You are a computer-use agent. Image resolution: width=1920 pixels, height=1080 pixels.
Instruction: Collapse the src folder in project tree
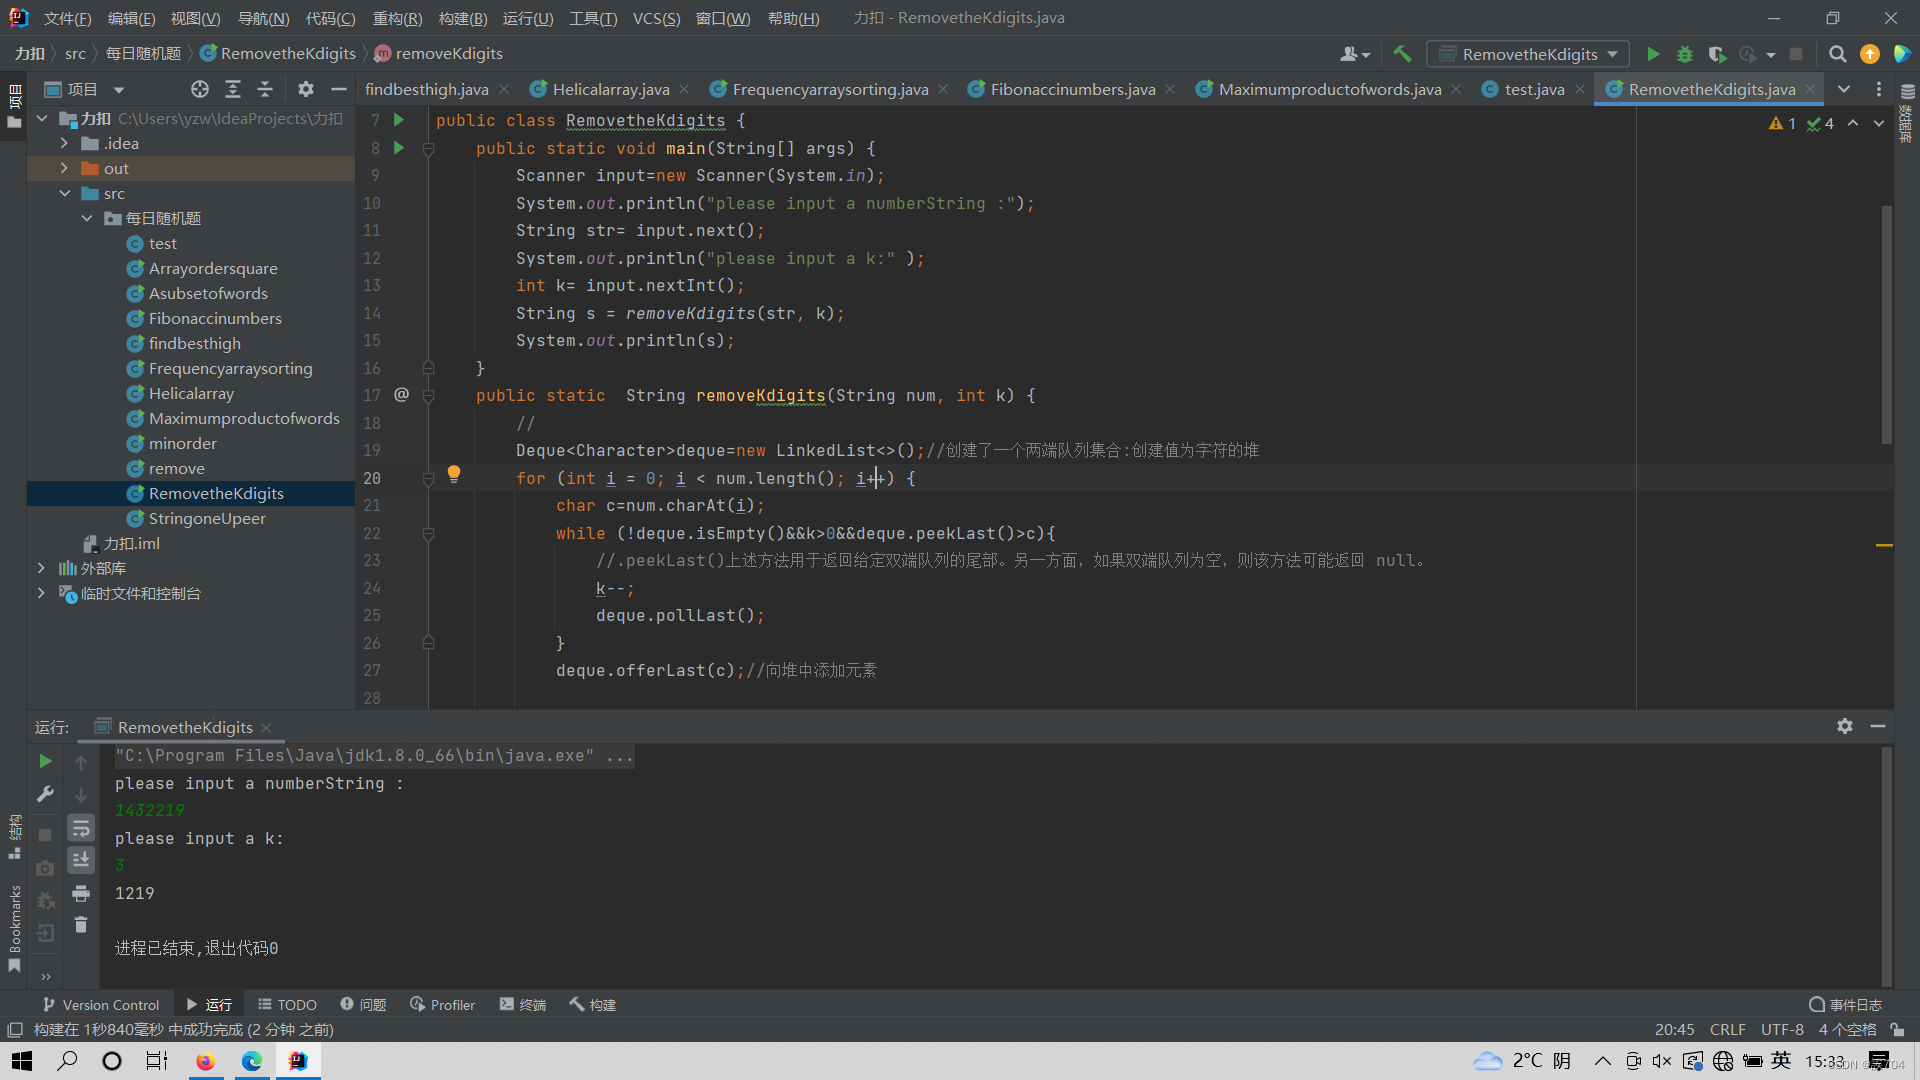[64, 193]
